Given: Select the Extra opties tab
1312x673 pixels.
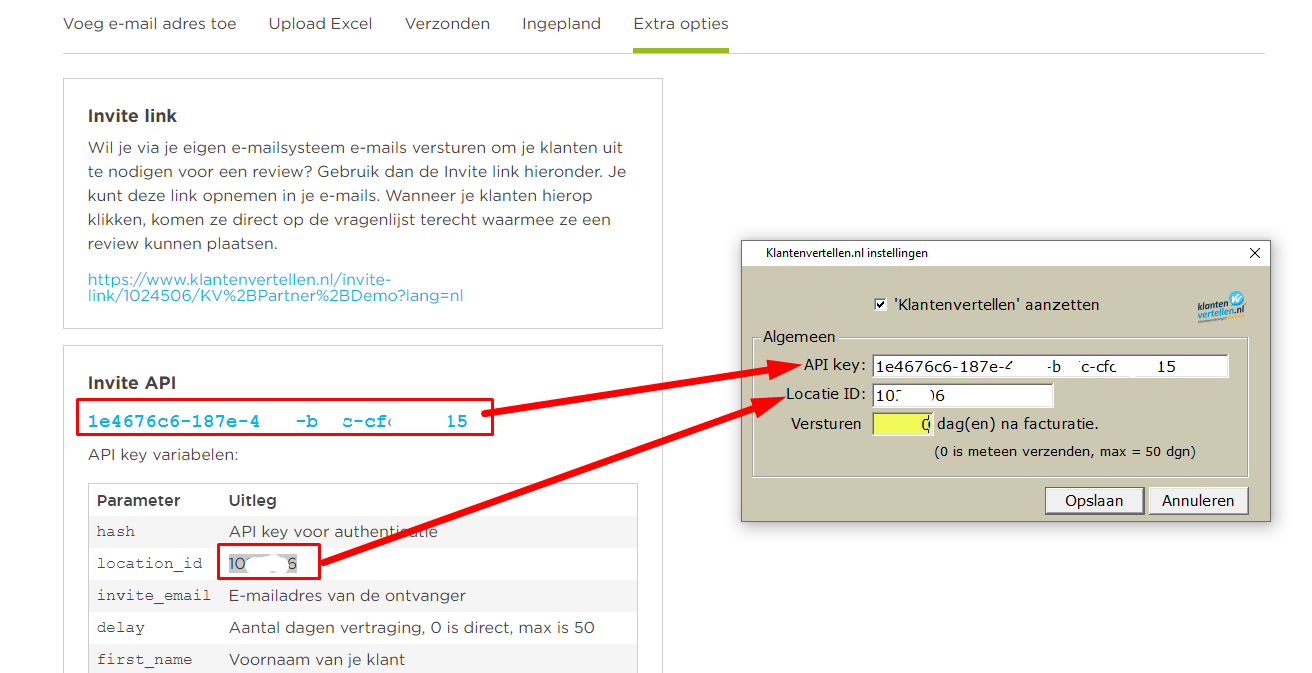Looking at the screenshot, I should pos(681,24).
